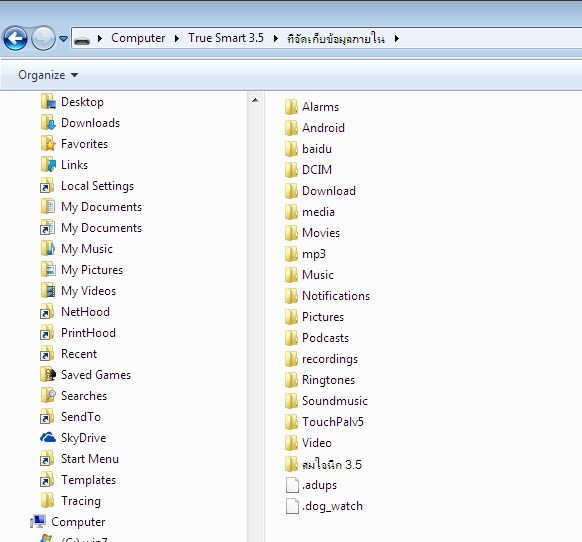The height and width of the screenshot is (542, 582).
Task: Expand the arrow after Computer in path
Action: [177, 38]
